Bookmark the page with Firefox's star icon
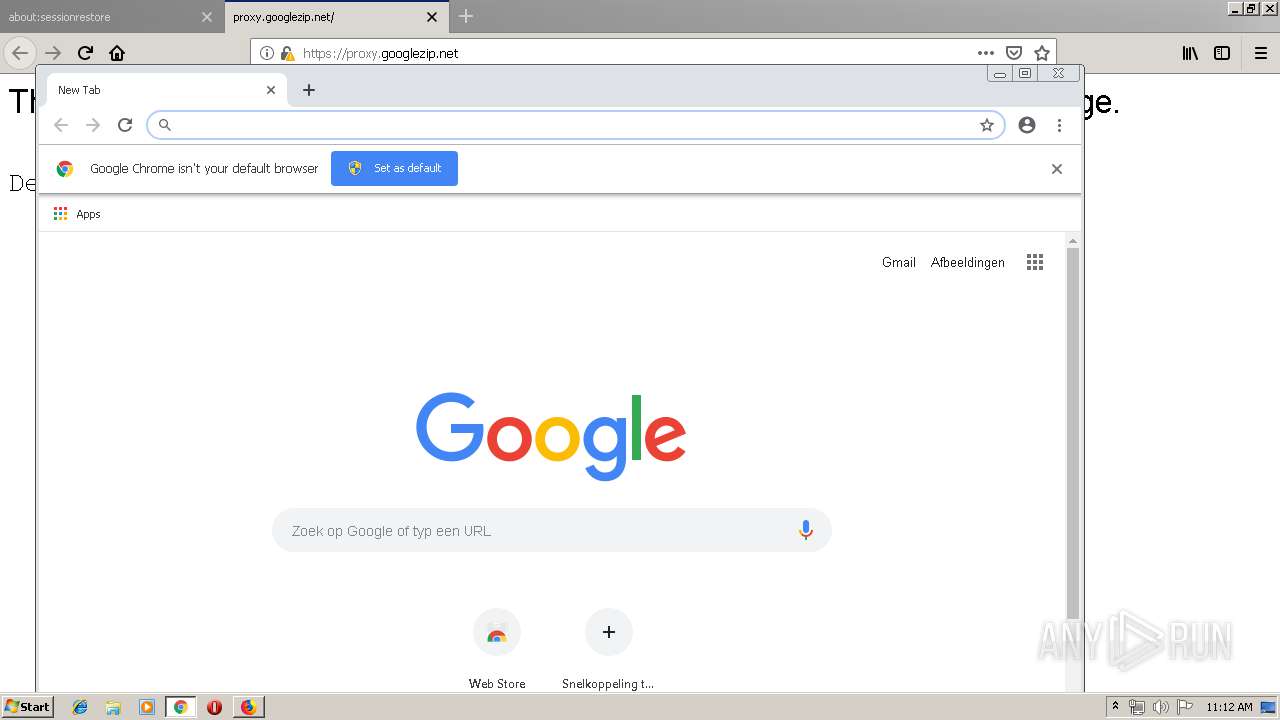The height and width of the screenshot is (720, 1280). 1042,53
